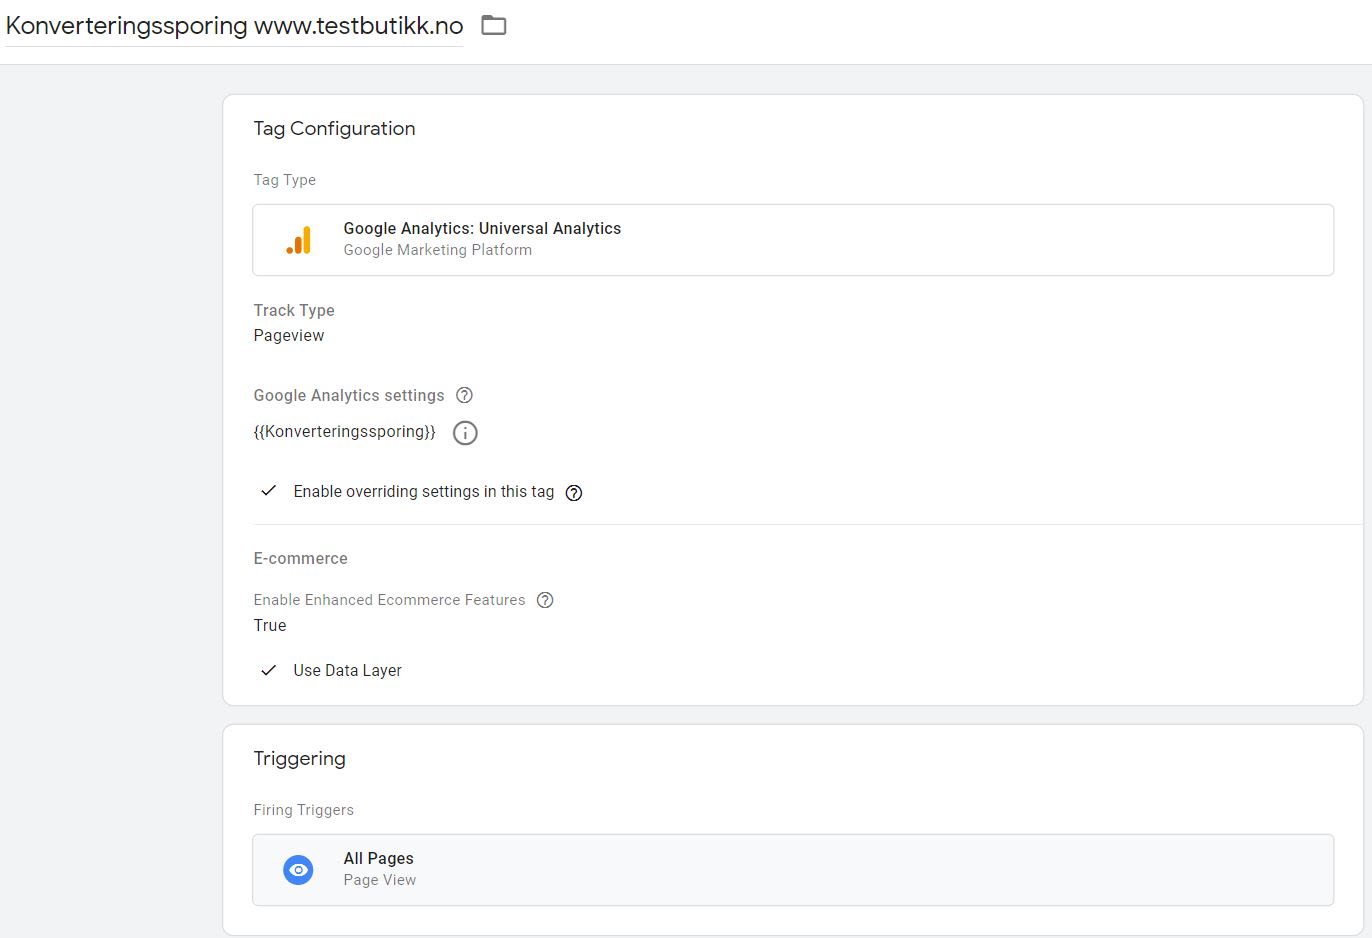Screen dimensions: 1372x938
Task: Click the All Pages trigger eye icon
Action: tap(298, 870)
